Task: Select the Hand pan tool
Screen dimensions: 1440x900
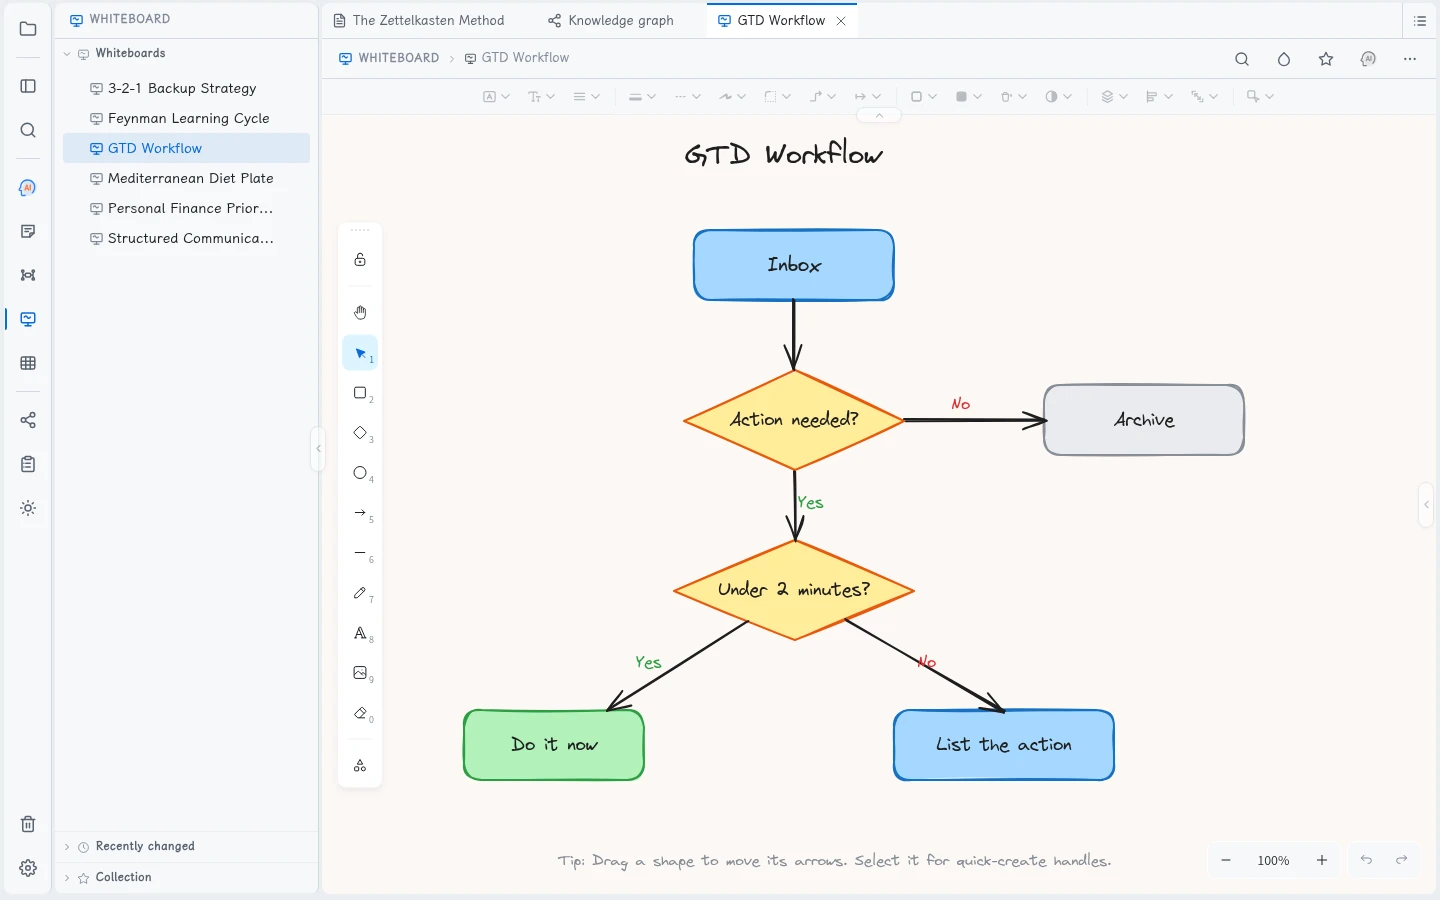Action: point(360,313)
